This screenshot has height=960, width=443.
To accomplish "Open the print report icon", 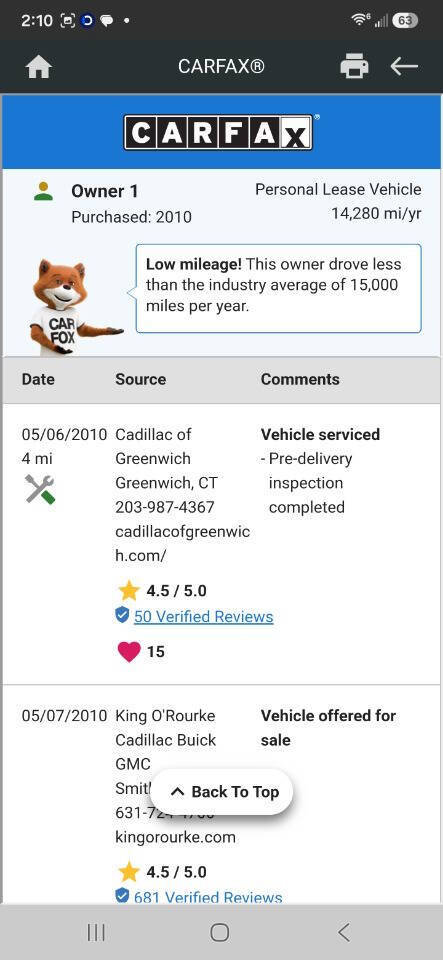I will 354,66.
